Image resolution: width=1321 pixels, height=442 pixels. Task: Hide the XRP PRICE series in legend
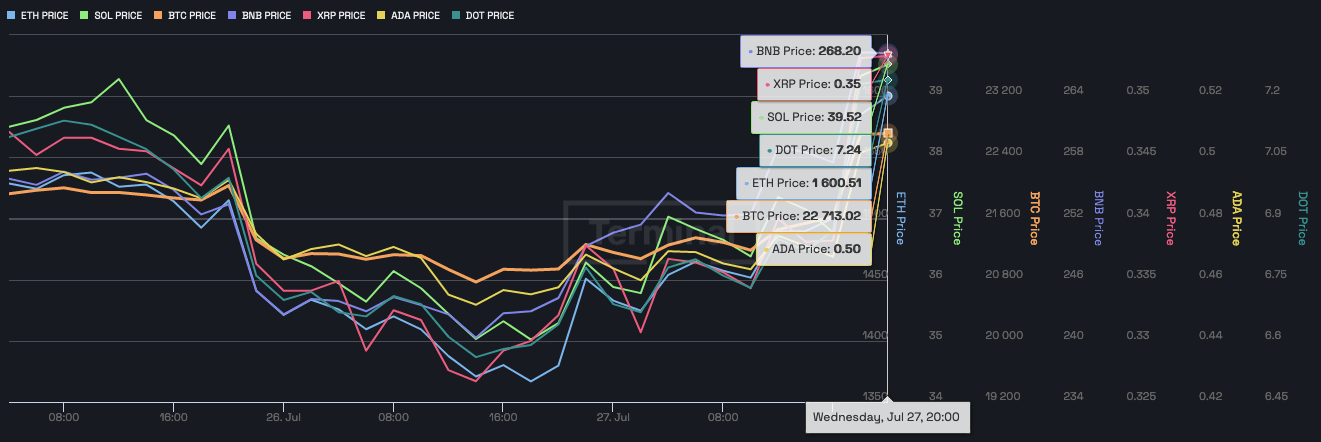pyautogui.click(x=333, y=16)
